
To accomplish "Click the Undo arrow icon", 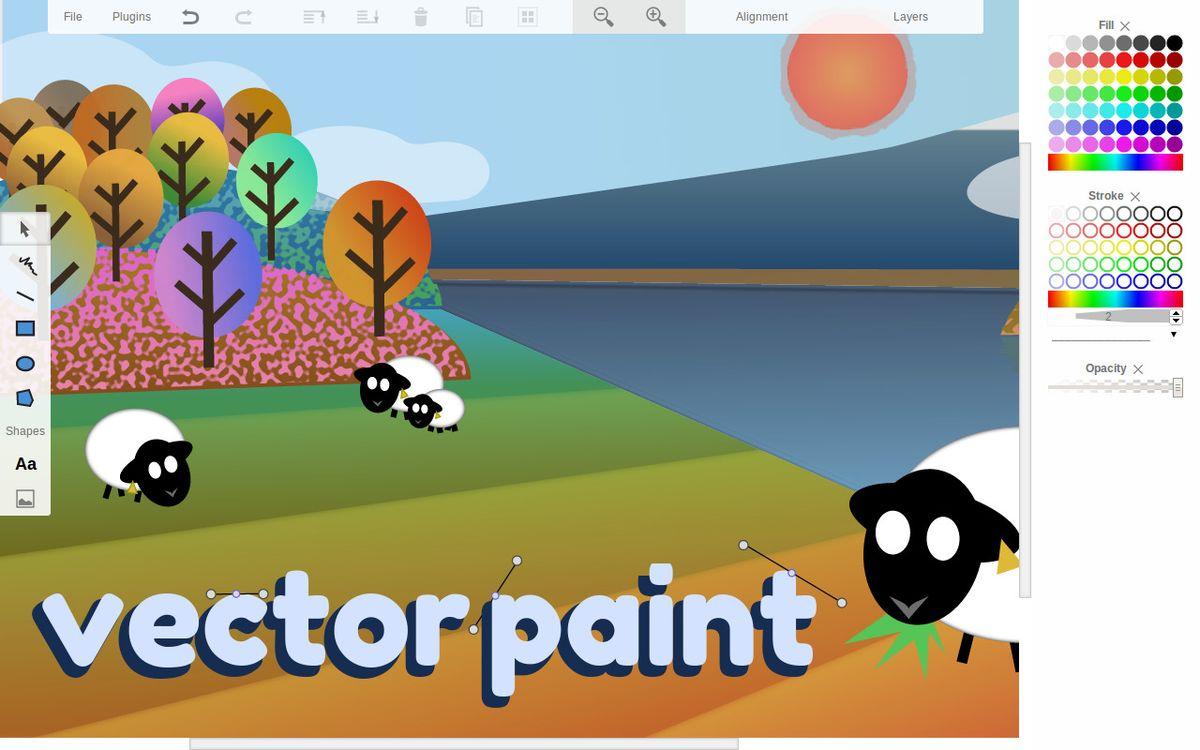I will click(x=190, y=17).
